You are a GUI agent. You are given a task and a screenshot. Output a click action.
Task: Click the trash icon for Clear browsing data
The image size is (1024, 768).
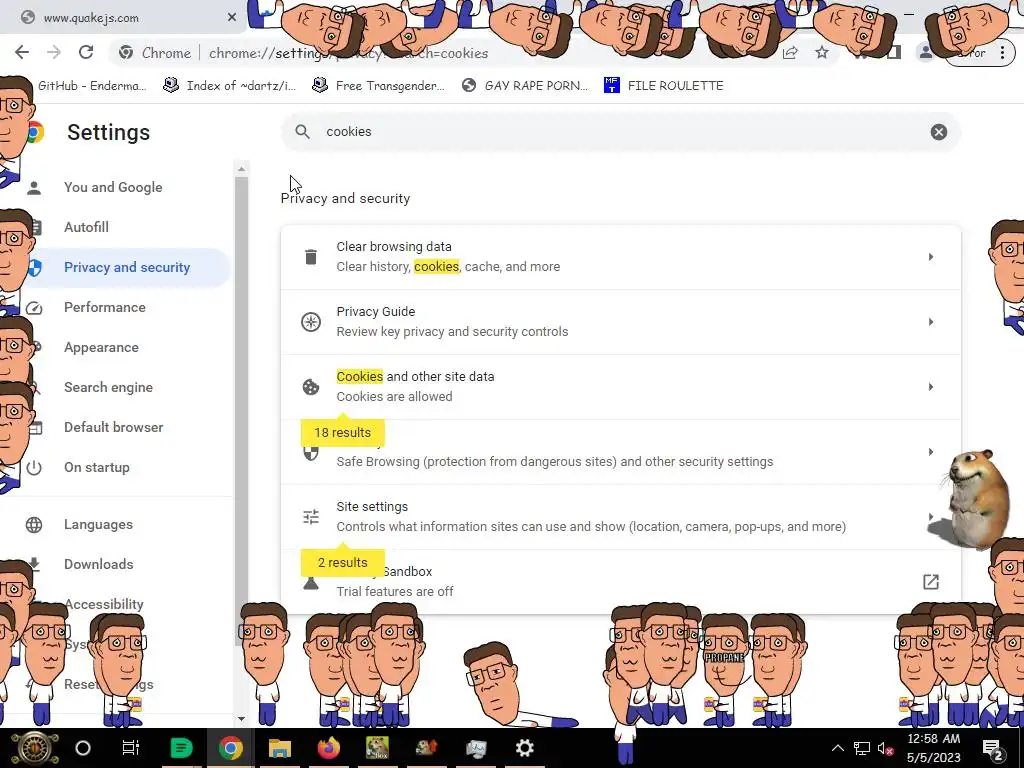(x=311, y=257)
